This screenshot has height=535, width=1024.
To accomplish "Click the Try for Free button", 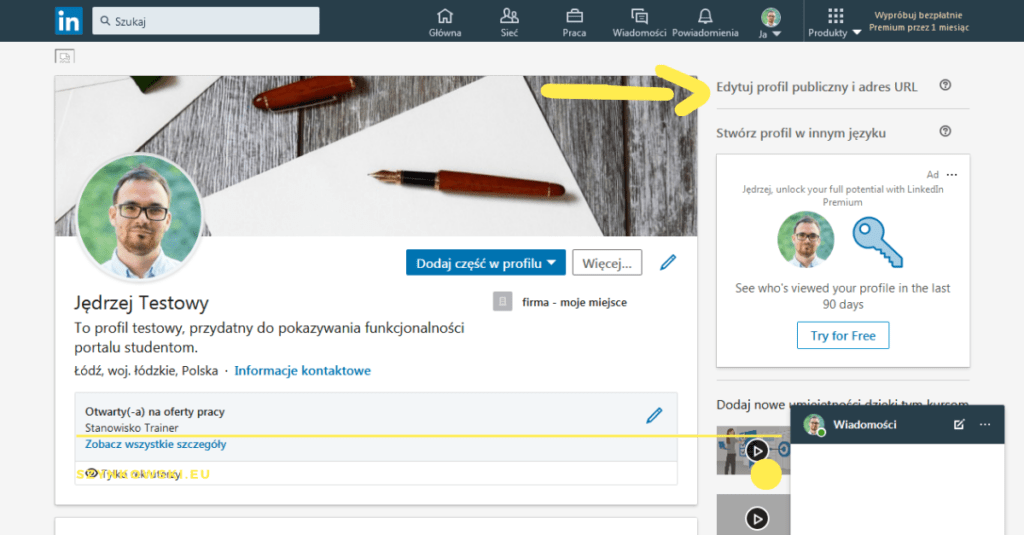I will [842, 335].
